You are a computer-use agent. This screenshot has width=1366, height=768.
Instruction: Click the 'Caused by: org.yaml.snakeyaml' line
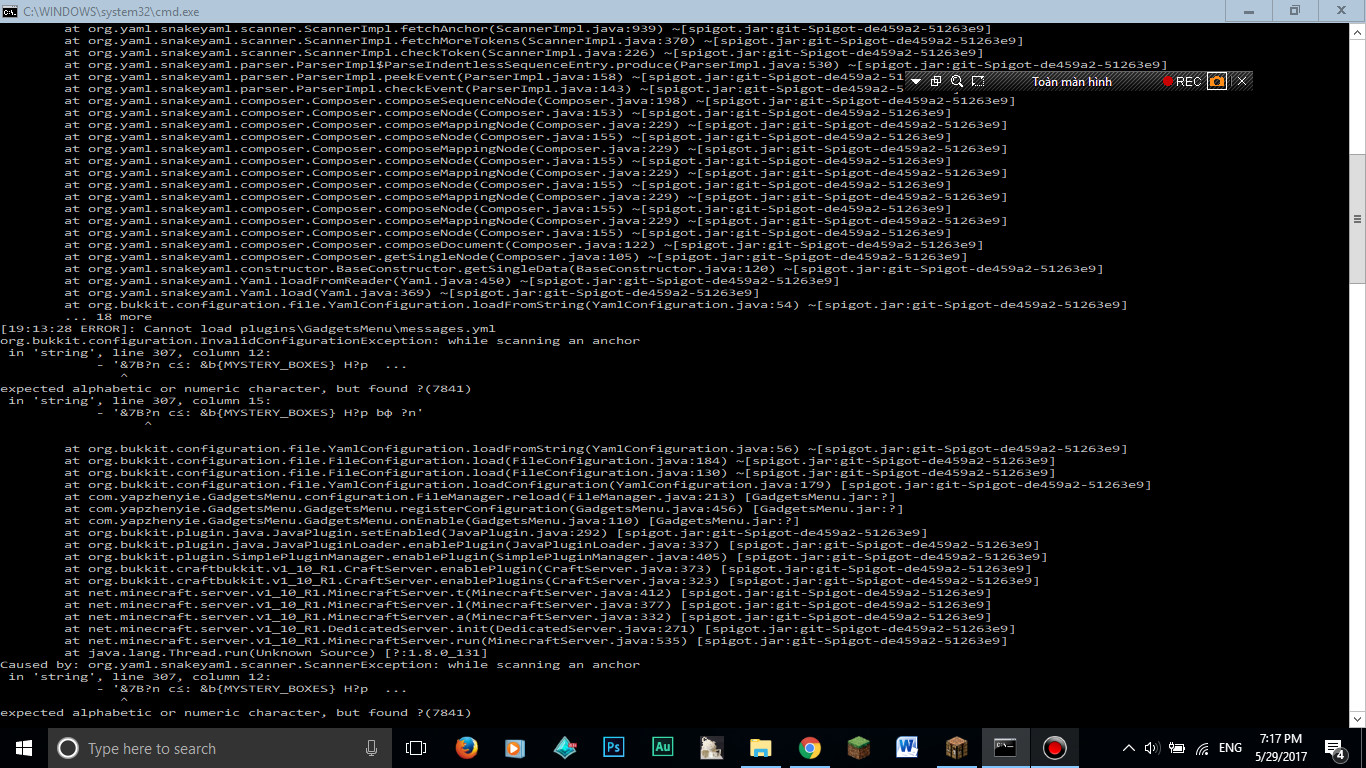(x=320, y=664)
